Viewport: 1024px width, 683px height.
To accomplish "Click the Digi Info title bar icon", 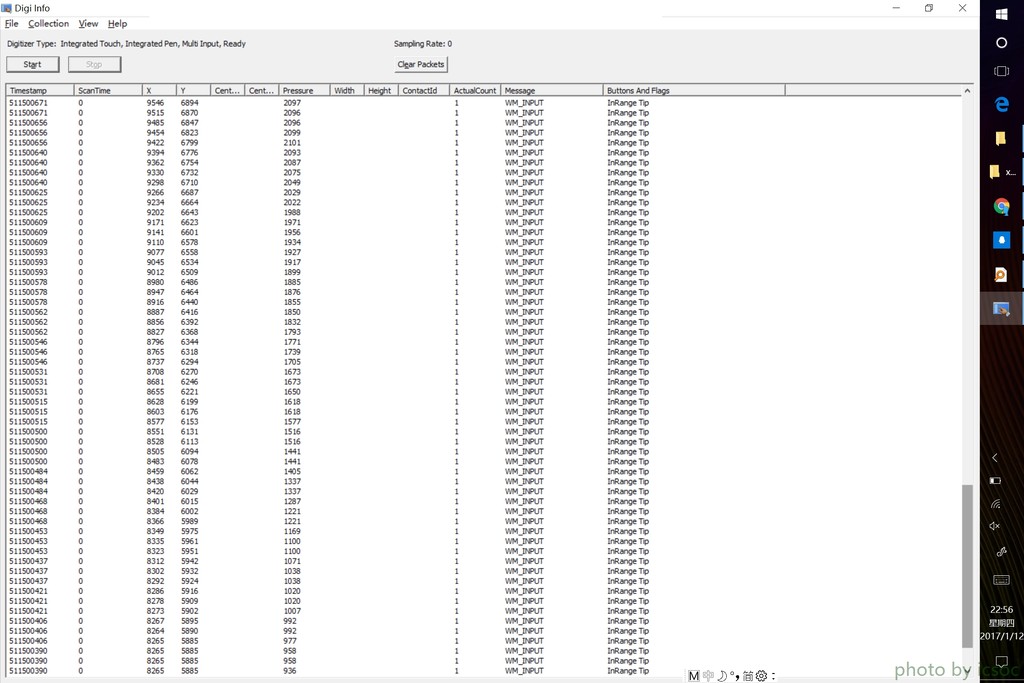I will 7,8.
